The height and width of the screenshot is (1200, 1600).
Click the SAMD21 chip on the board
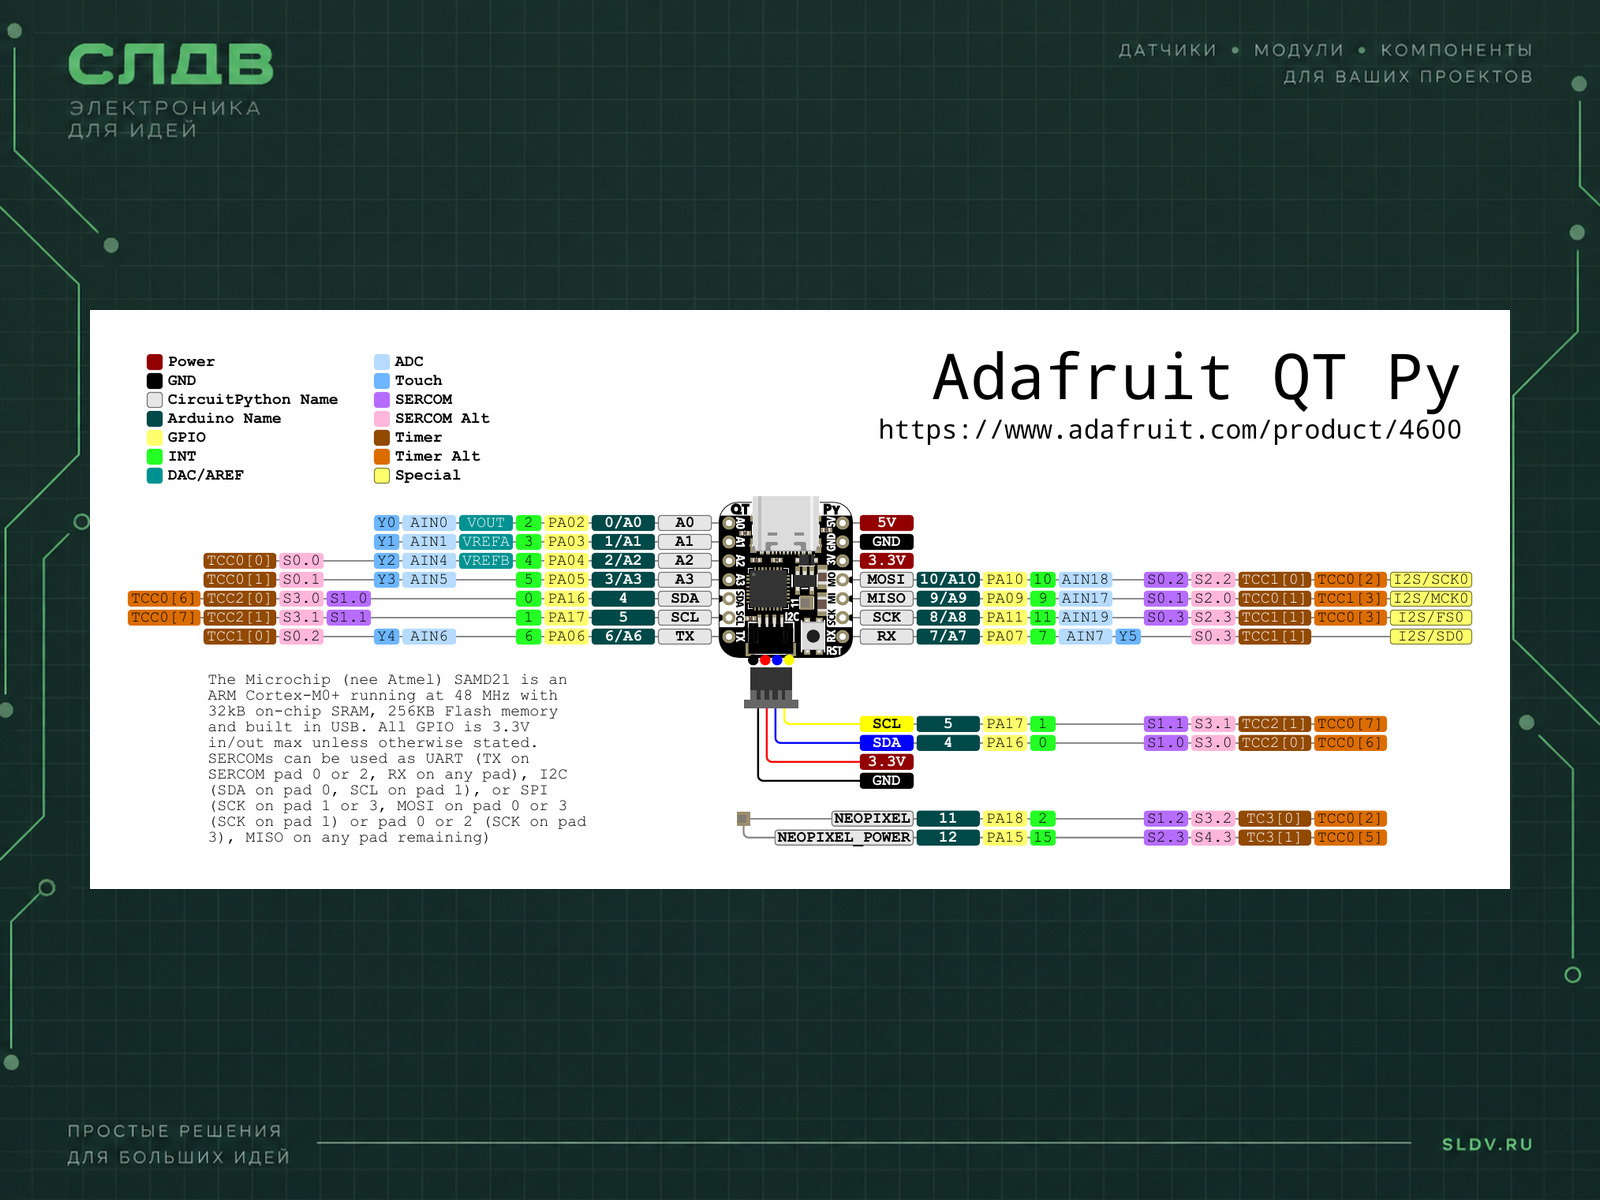click(768, 589)
